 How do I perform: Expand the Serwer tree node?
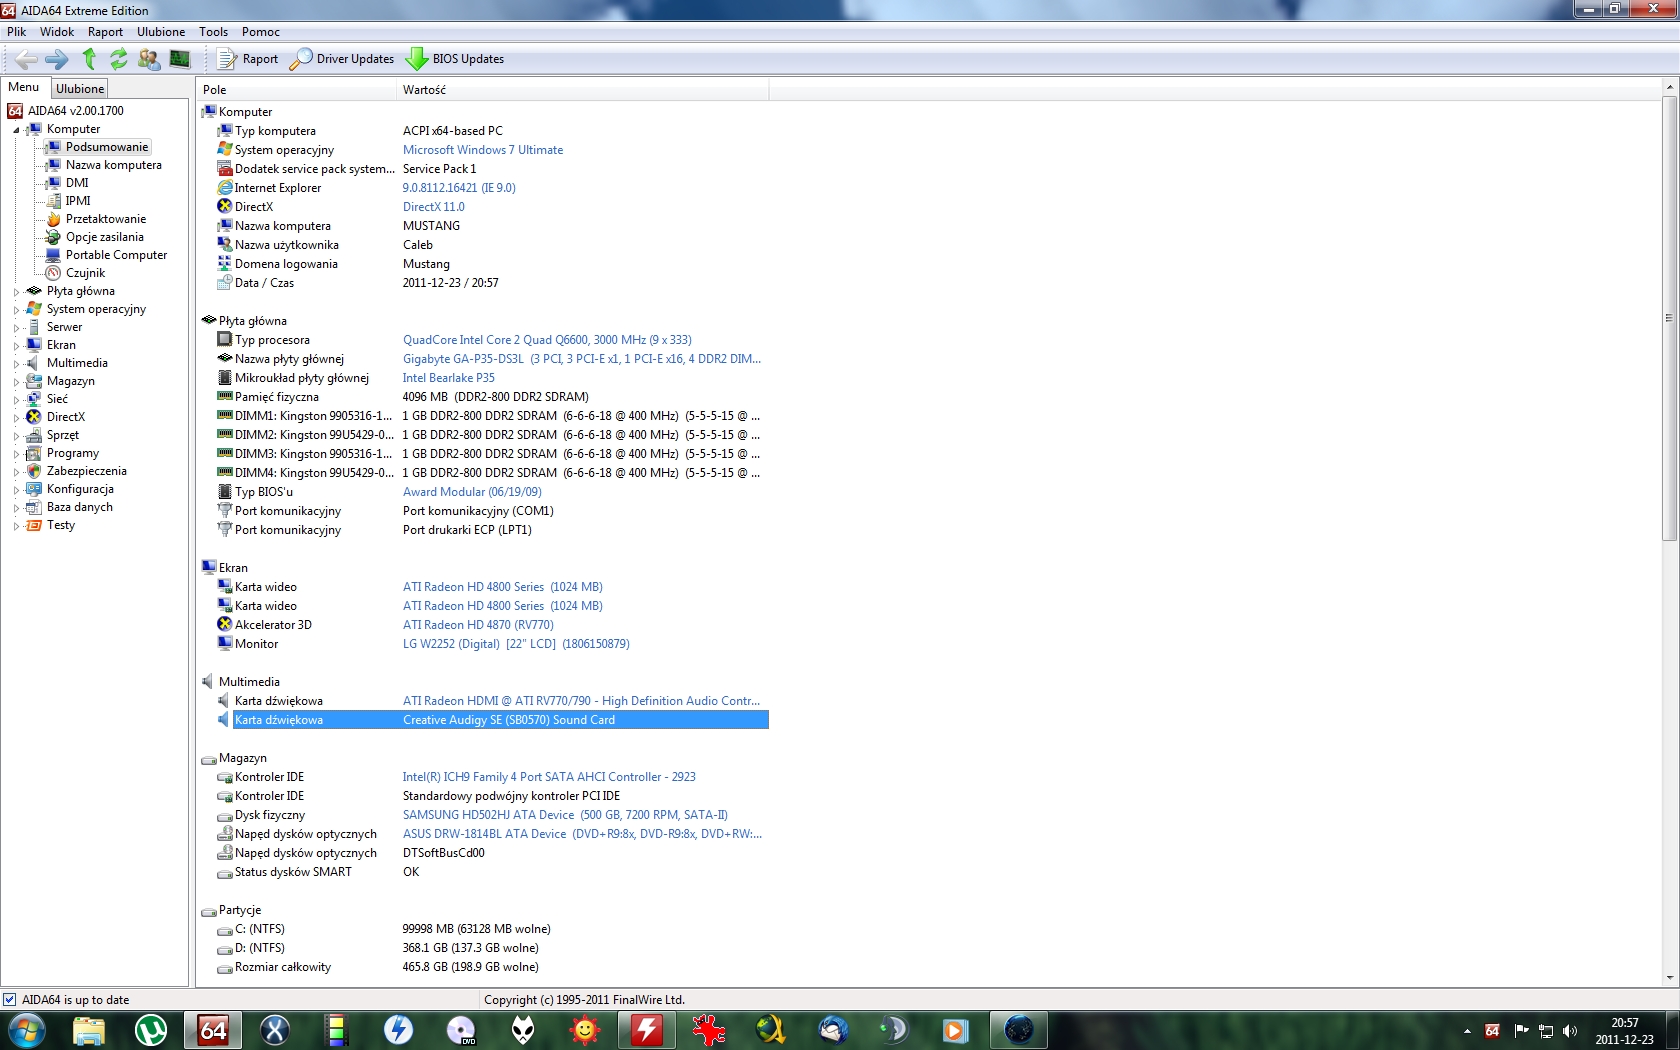[x=16, y=328]
